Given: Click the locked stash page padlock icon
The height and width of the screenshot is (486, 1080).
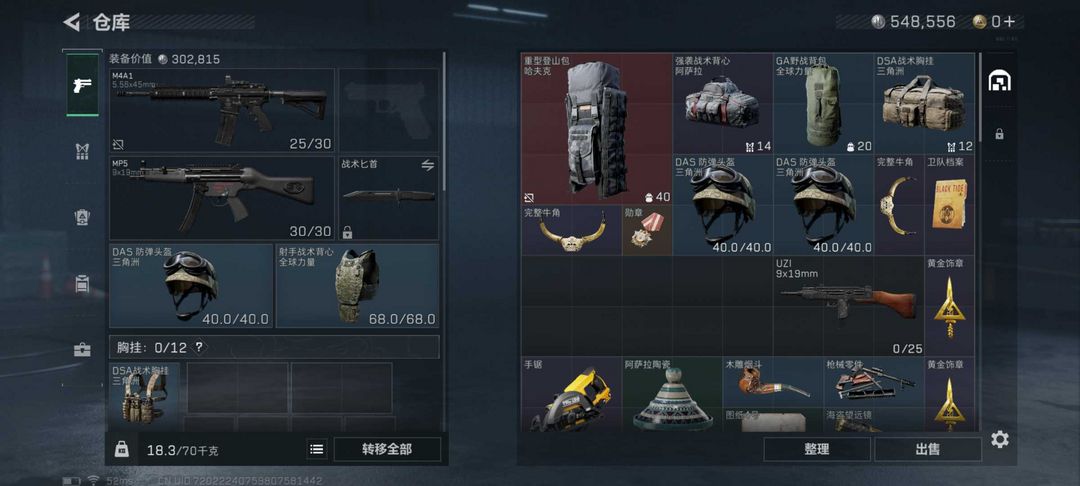Looking at the screenshot, I should (x=999, y=134).
